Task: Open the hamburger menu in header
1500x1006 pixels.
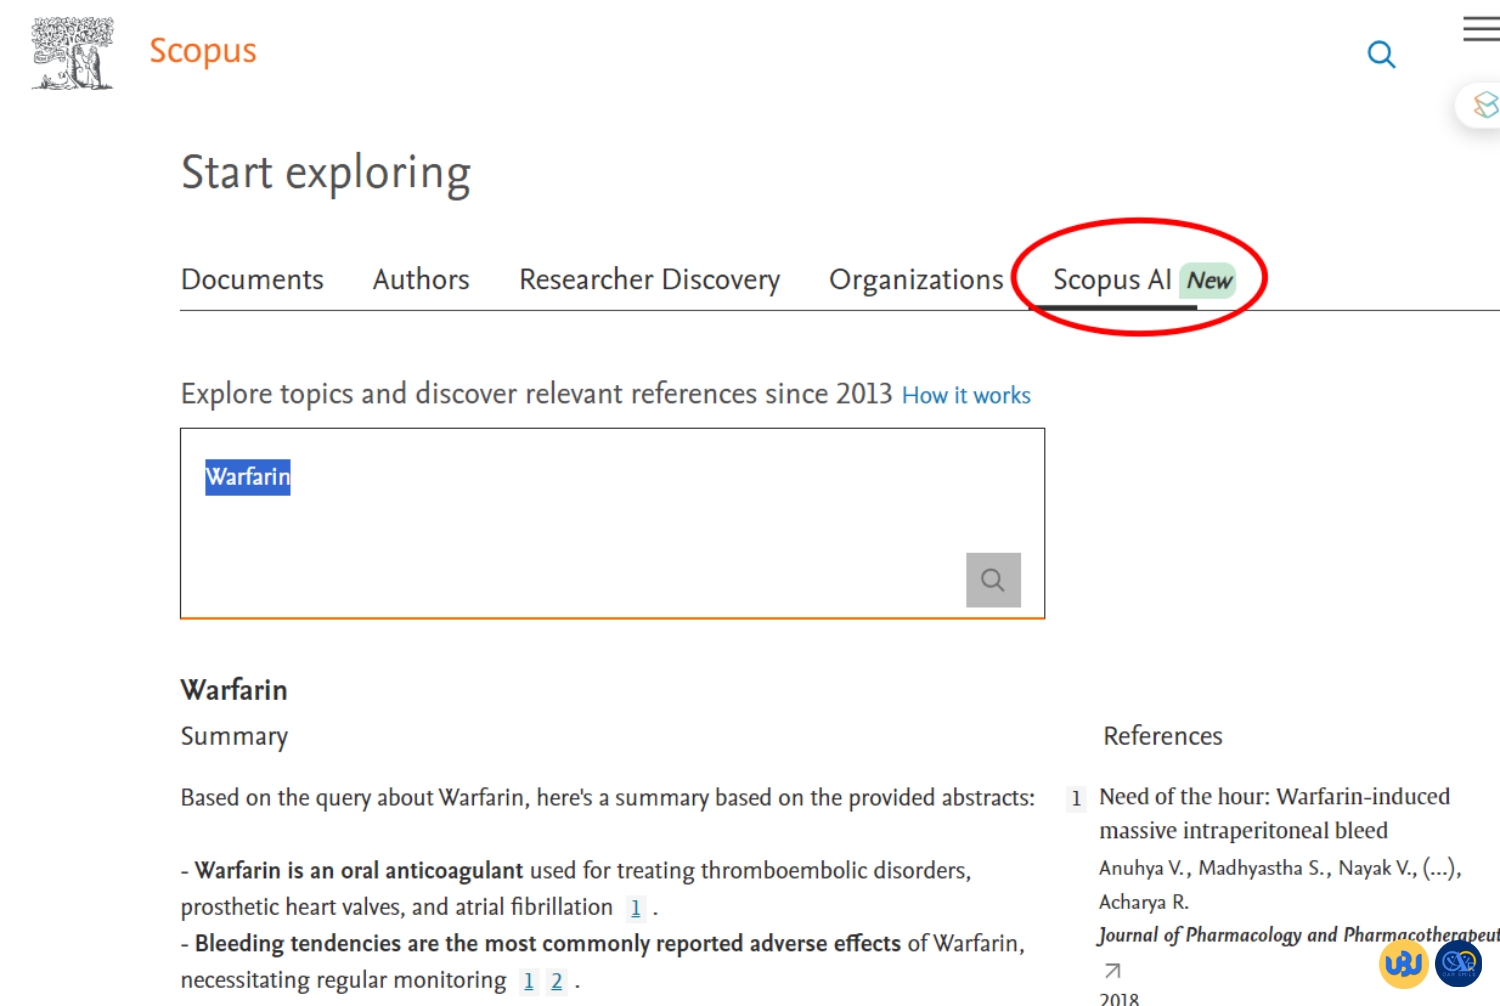Action: (x=1480, y=29)
